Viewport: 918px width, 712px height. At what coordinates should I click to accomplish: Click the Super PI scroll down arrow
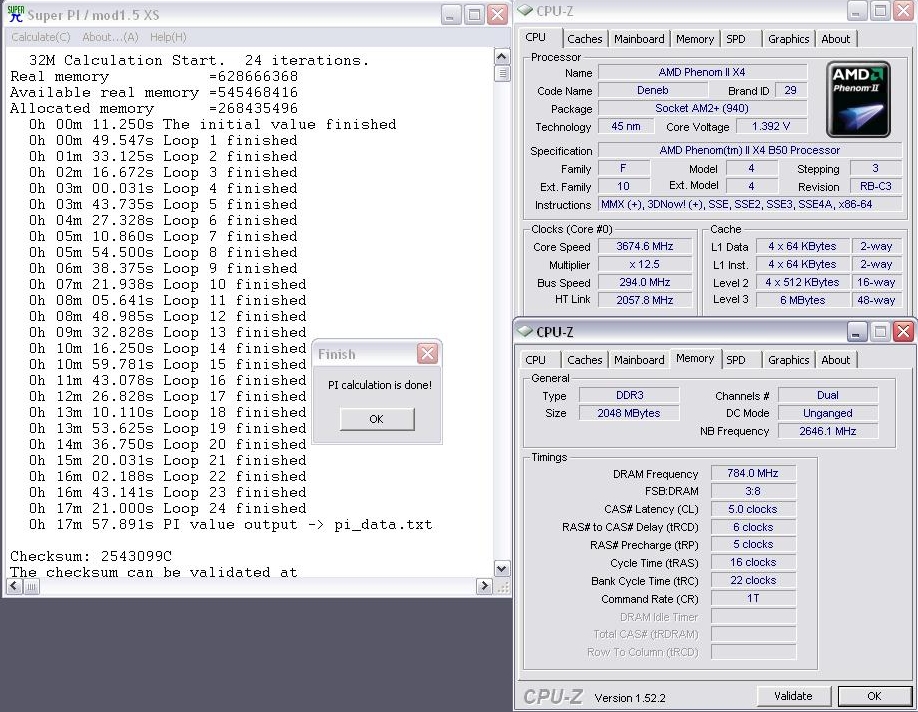click(502, 568)
